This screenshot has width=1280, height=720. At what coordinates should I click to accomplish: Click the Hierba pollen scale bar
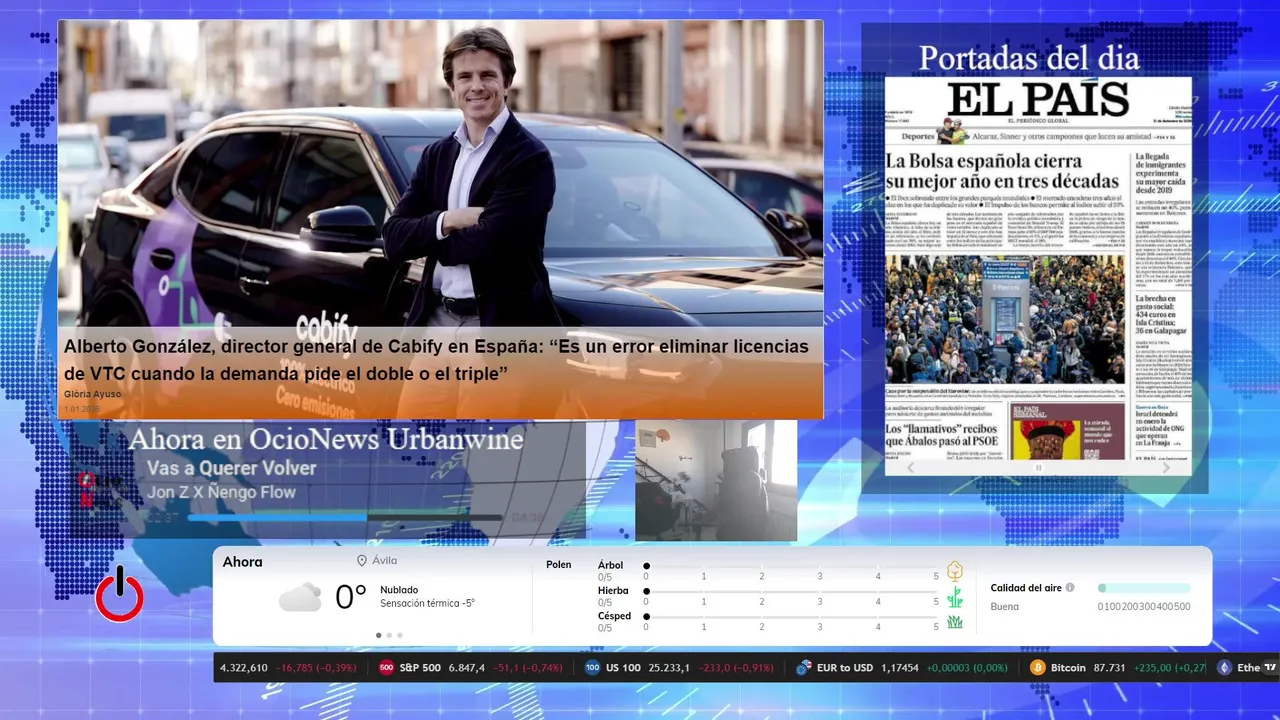791,591
